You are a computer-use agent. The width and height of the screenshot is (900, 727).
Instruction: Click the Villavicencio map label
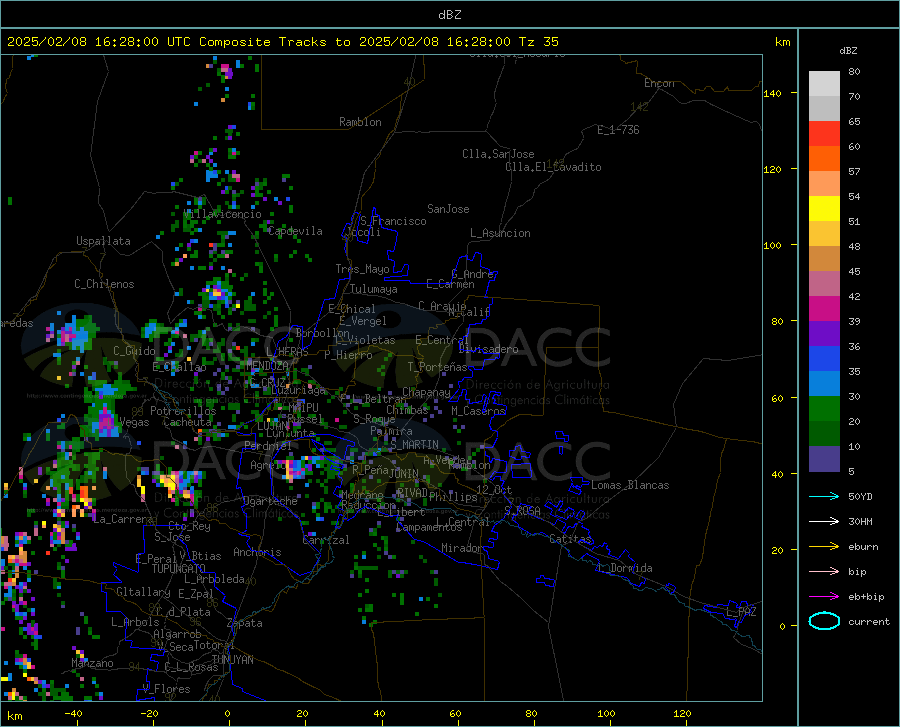(222, 214)
